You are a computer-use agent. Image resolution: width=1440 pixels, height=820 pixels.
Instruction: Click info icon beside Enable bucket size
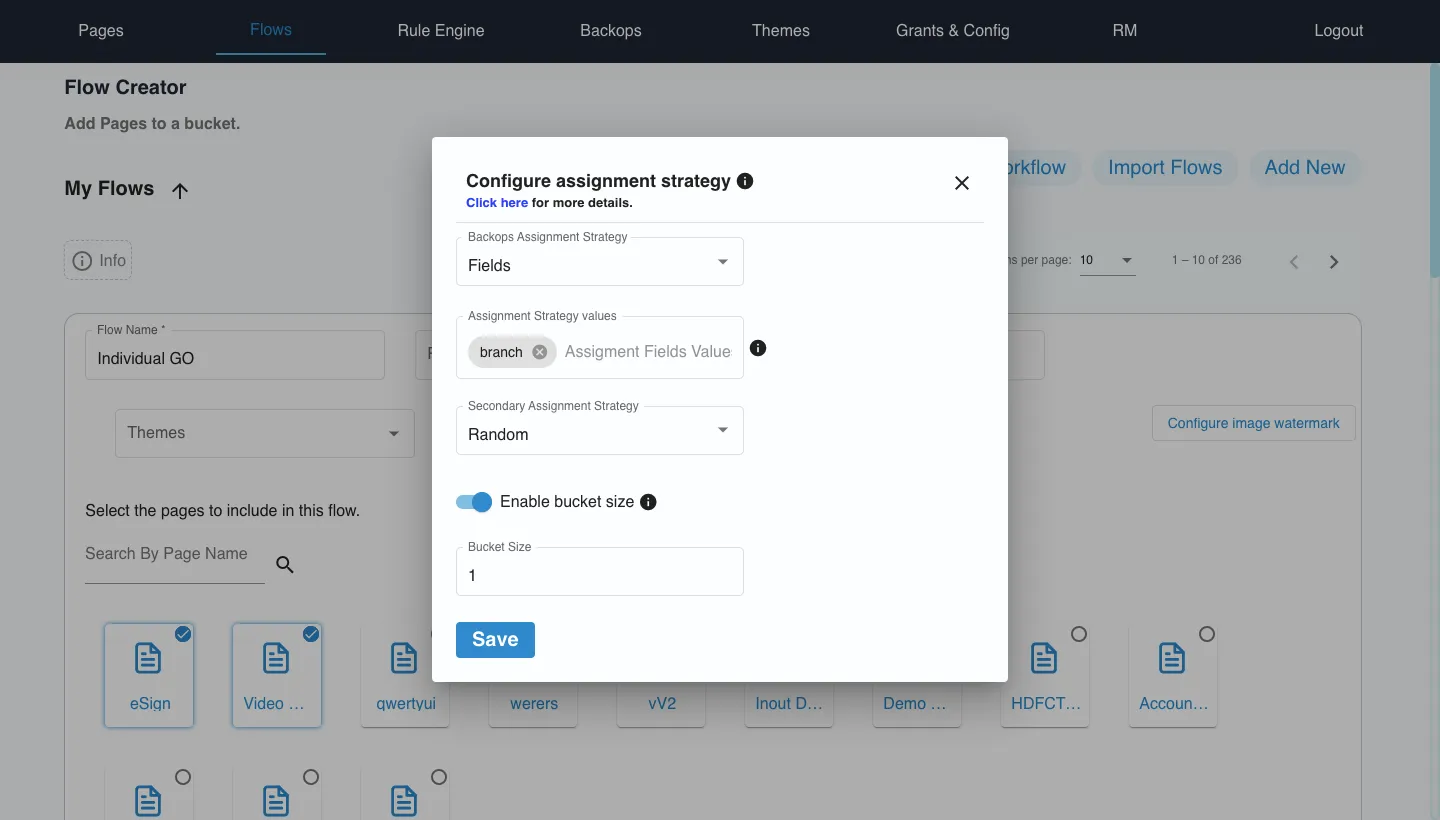[x=648, y=502]
